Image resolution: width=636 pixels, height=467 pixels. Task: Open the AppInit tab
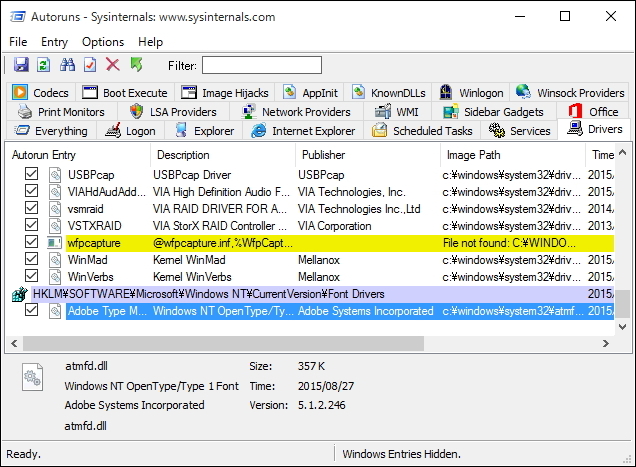tap(310, 93)
